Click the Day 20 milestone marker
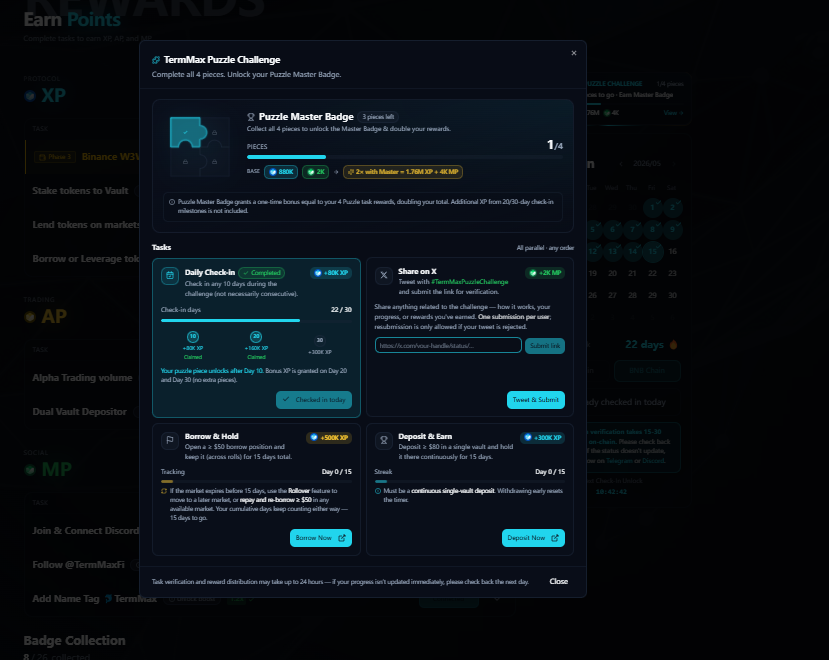Image resolution: width=829 pixels, height=660 pixels. tap(256, 336)
